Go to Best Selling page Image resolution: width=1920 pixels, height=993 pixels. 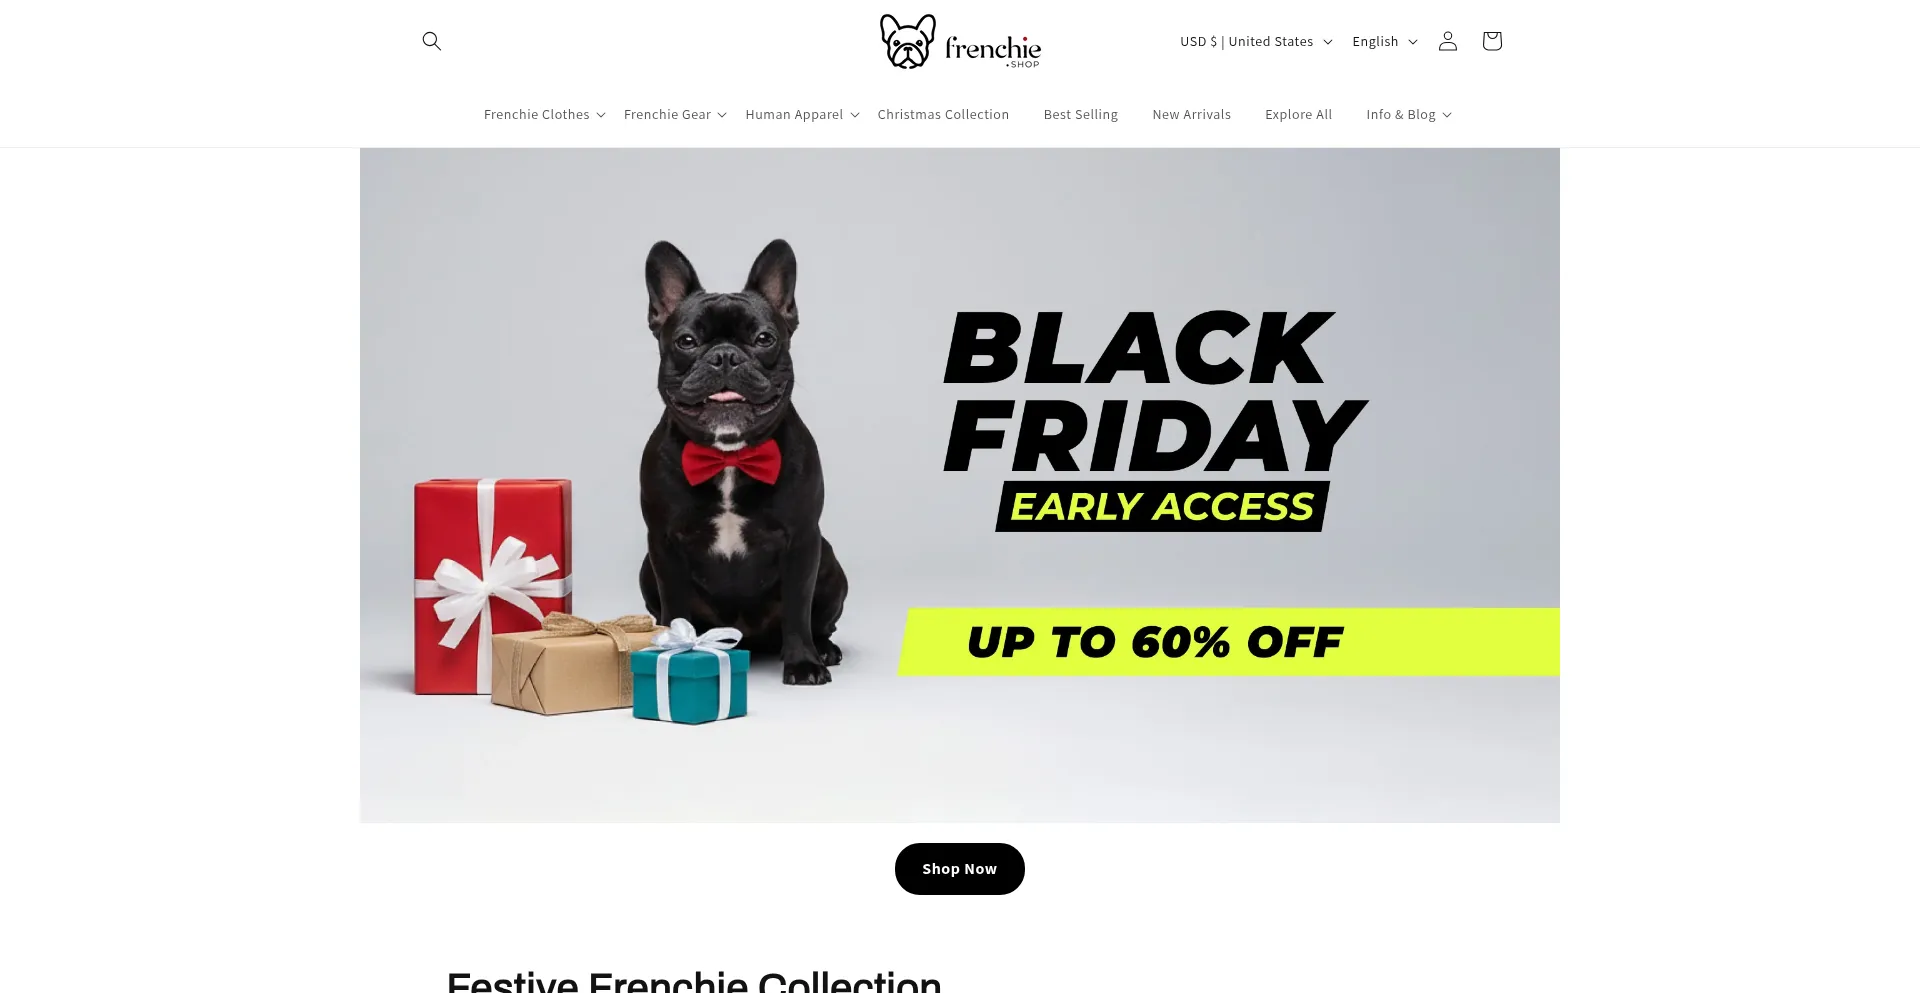pyautogui.click(x=1081, y=114)
